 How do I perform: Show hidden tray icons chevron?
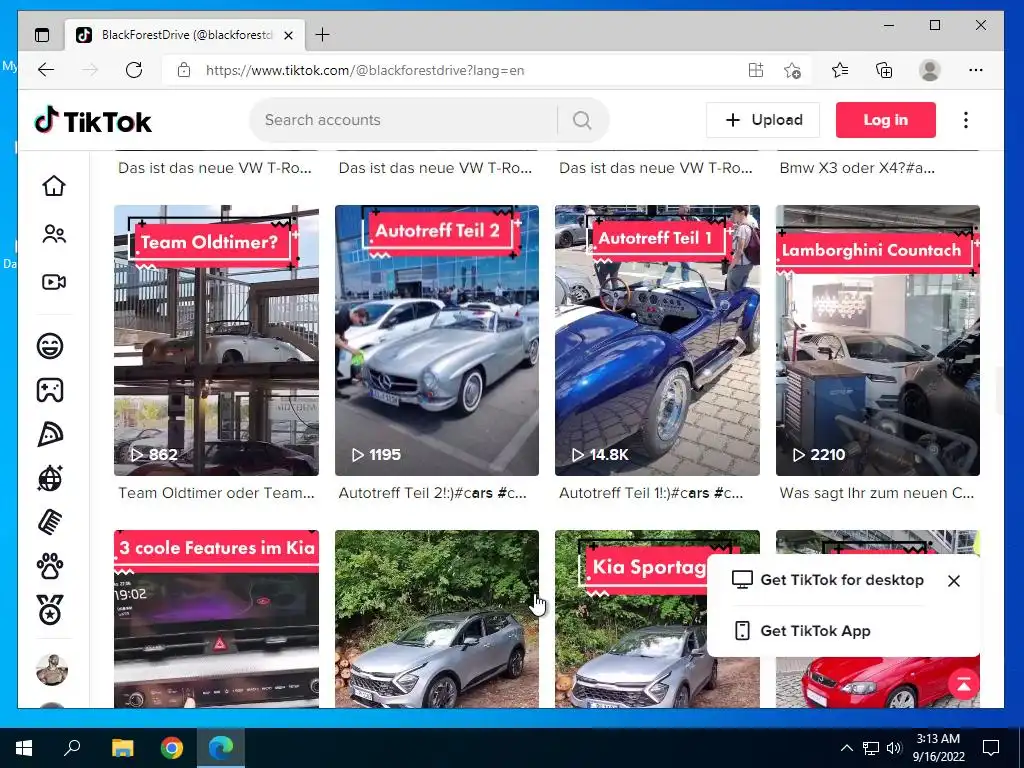pyautogui.click(x=846, y=748)
